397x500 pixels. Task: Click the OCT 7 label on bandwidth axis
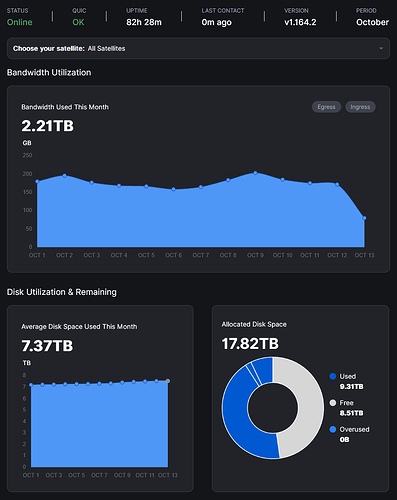point(201,255)
